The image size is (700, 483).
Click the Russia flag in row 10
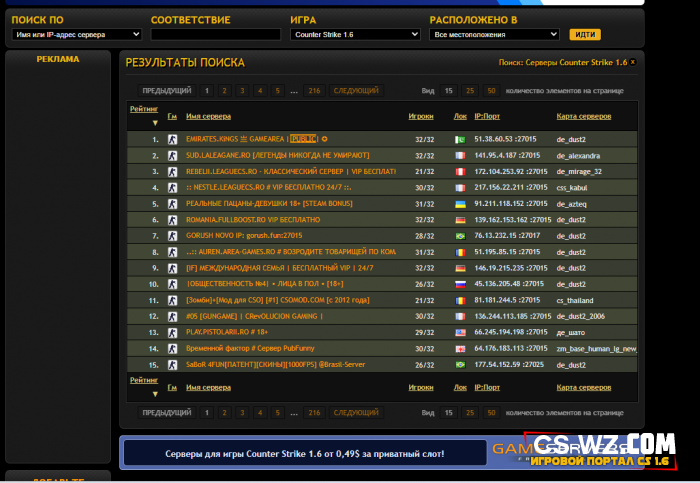(x=459, y=283)
